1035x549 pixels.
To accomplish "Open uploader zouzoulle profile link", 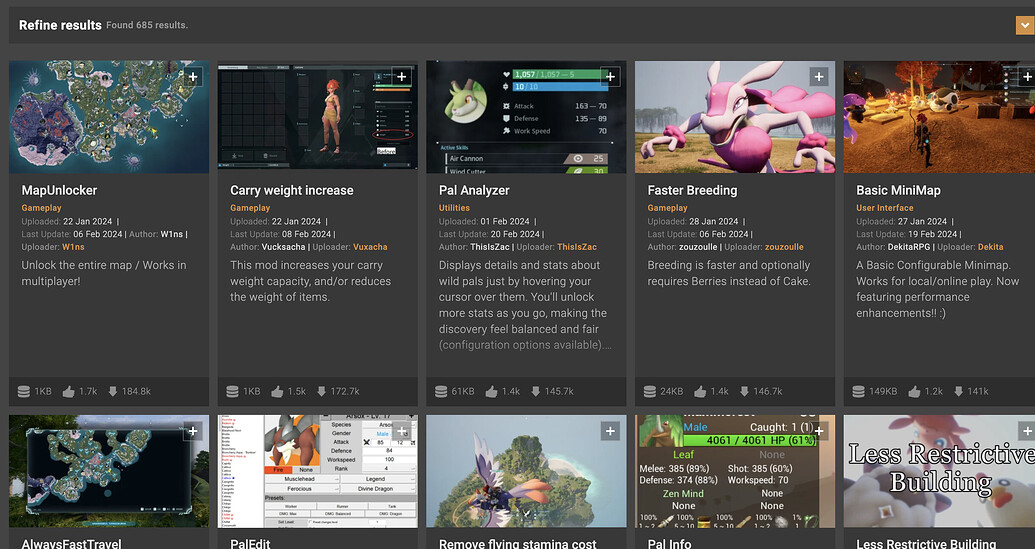I will click(784, 247).
